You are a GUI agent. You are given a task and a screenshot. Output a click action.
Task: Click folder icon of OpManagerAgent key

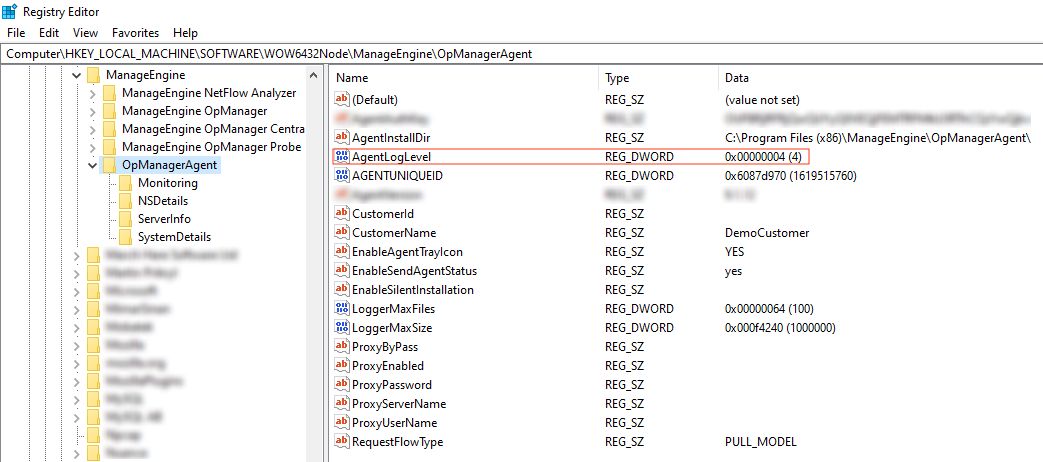(x=110, y=165)
